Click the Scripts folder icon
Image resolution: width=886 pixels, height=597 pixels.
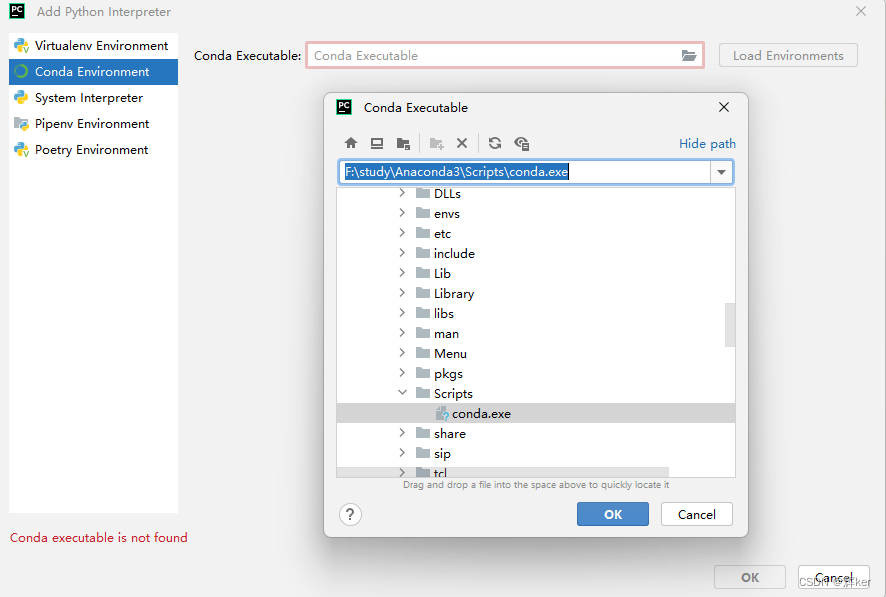[423, 393]
